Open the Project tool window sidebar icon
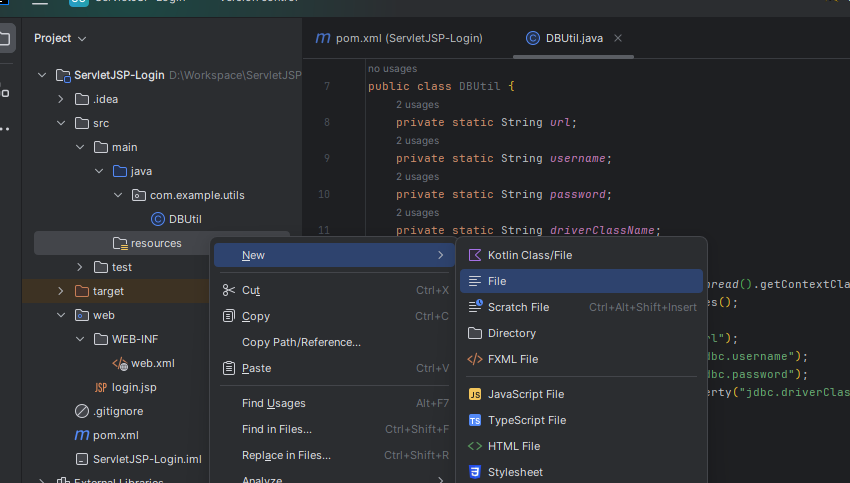The image size is (850, 483). (x=6, y=39)
